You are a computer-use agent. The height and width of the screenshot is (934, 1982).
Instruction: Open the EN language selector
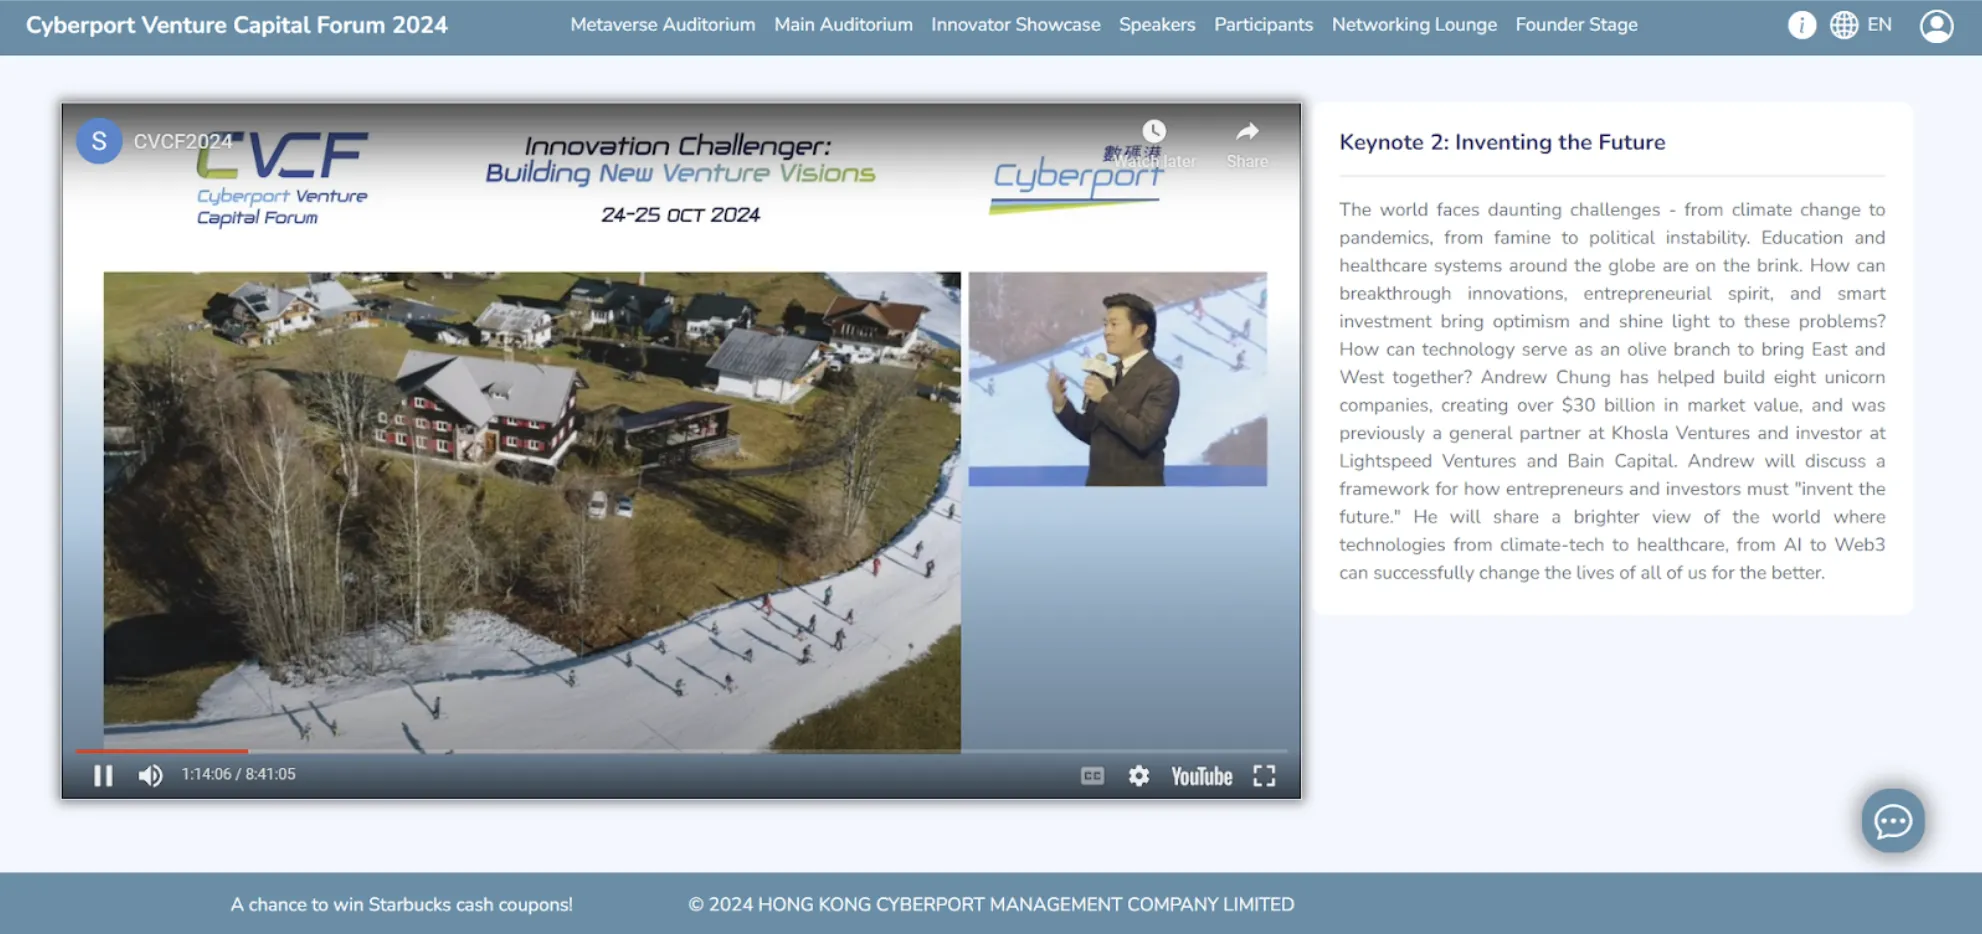(1879, 25)
